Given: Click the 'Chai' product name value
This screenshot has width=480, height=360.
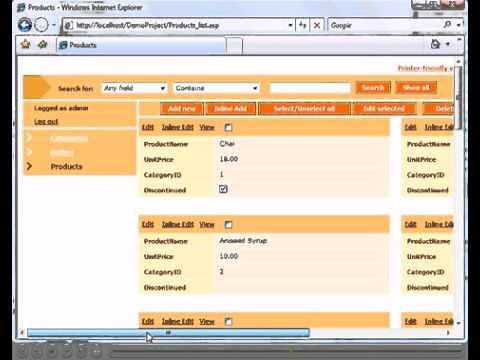Looking at the screenshot, I should tap(227, 144).
